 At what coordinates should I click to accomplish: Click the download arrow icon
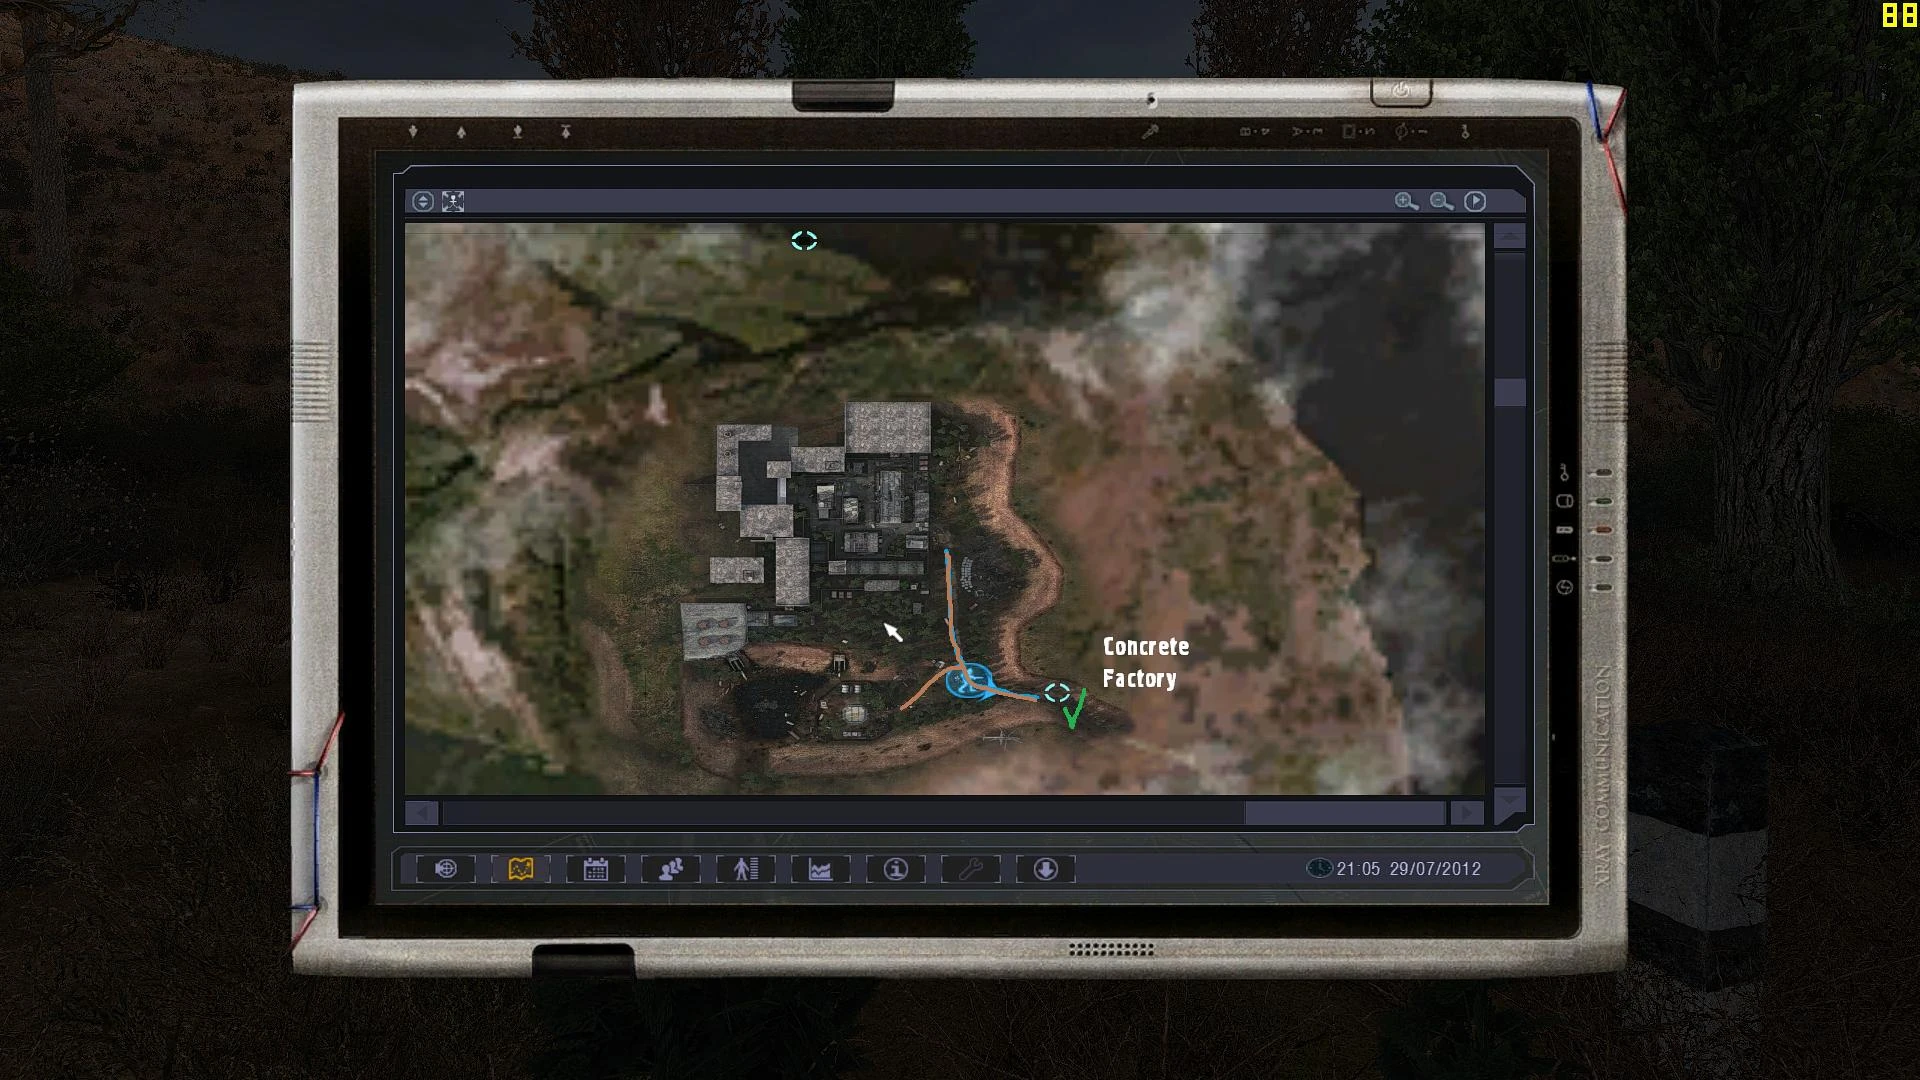tap(1046, 869)
